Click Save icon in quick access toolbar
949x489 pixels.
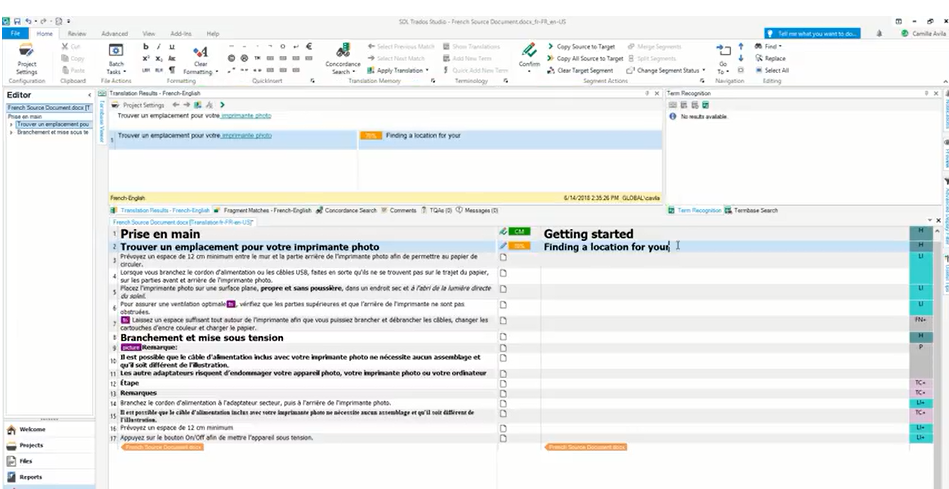coord(17,21)
